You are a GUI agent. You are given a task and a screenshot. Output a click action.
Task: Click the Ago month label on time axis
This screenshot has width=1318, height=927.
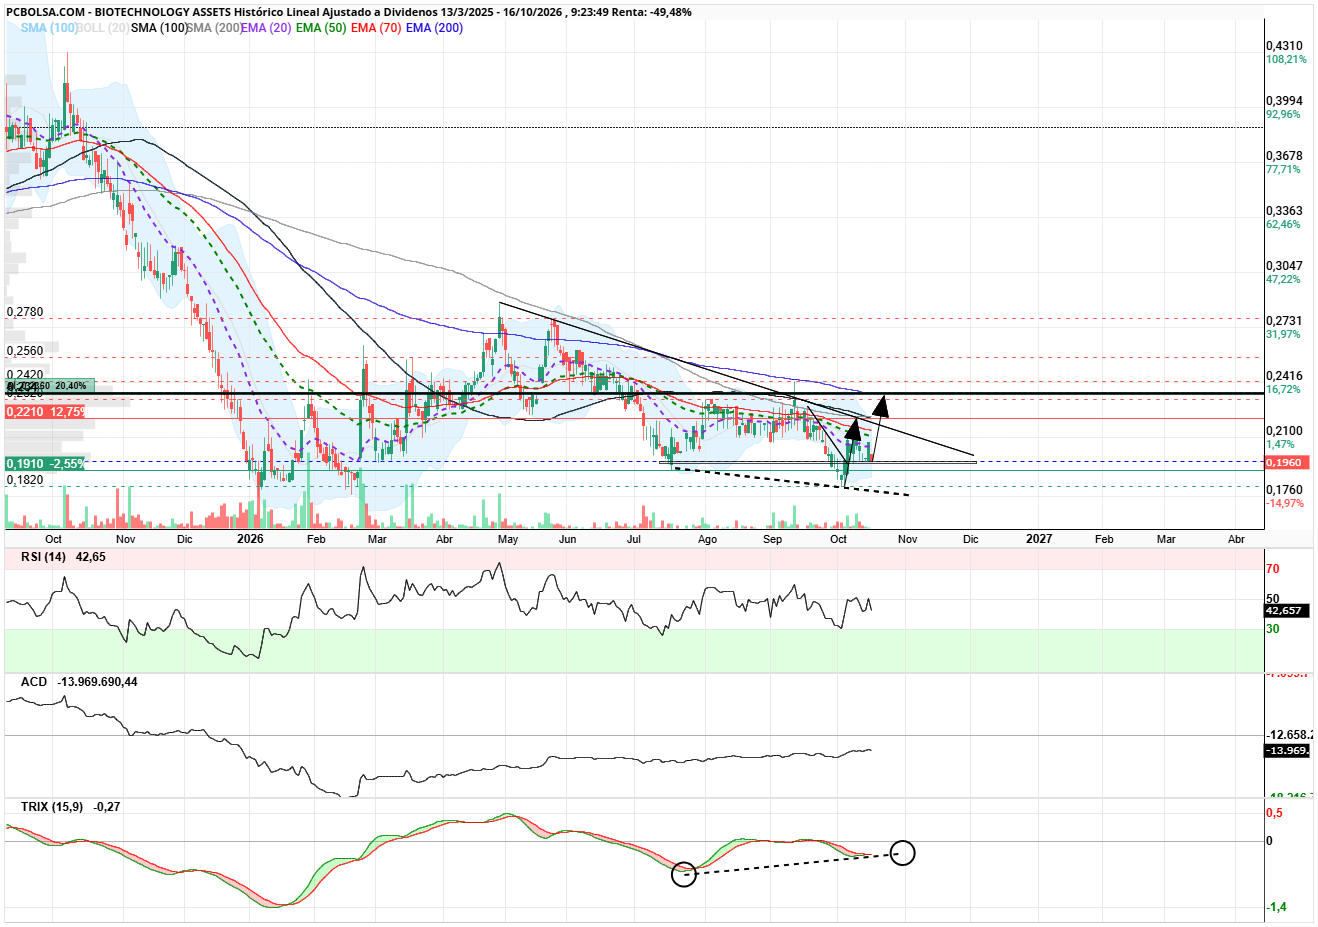point(707,540)
